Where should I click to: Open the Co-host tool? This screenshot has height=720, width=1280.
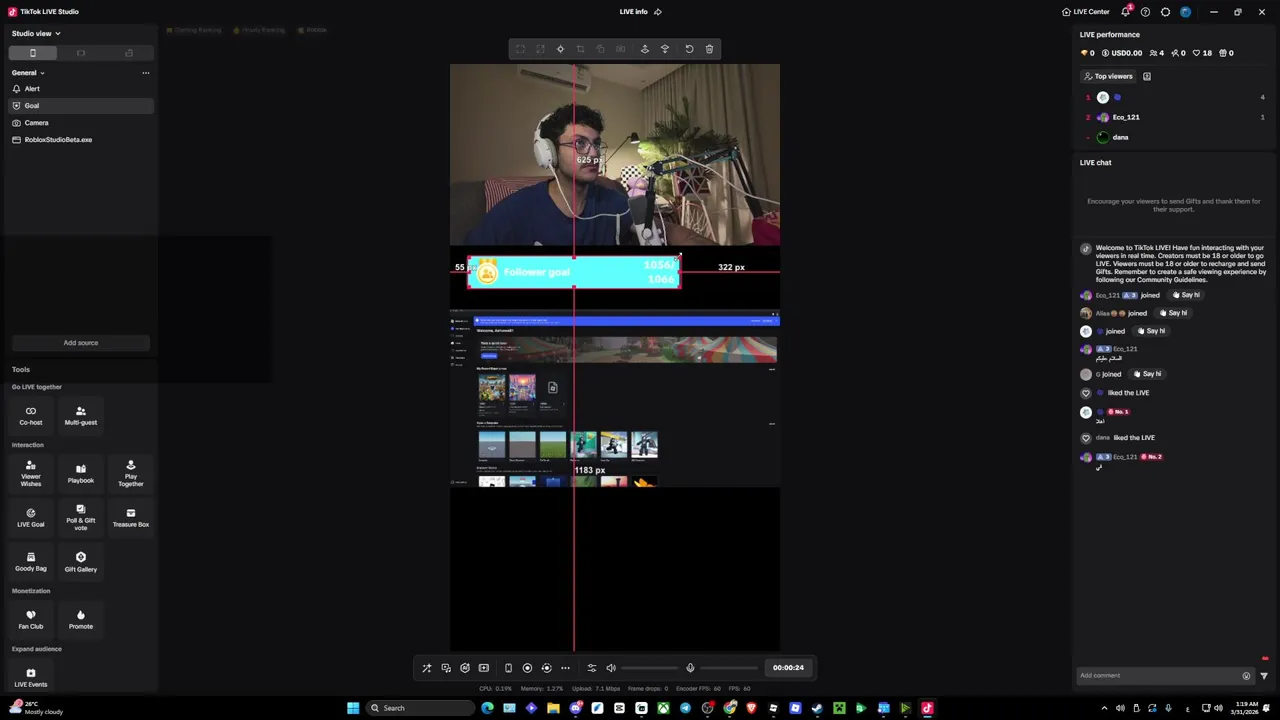[x=31, y=415]
